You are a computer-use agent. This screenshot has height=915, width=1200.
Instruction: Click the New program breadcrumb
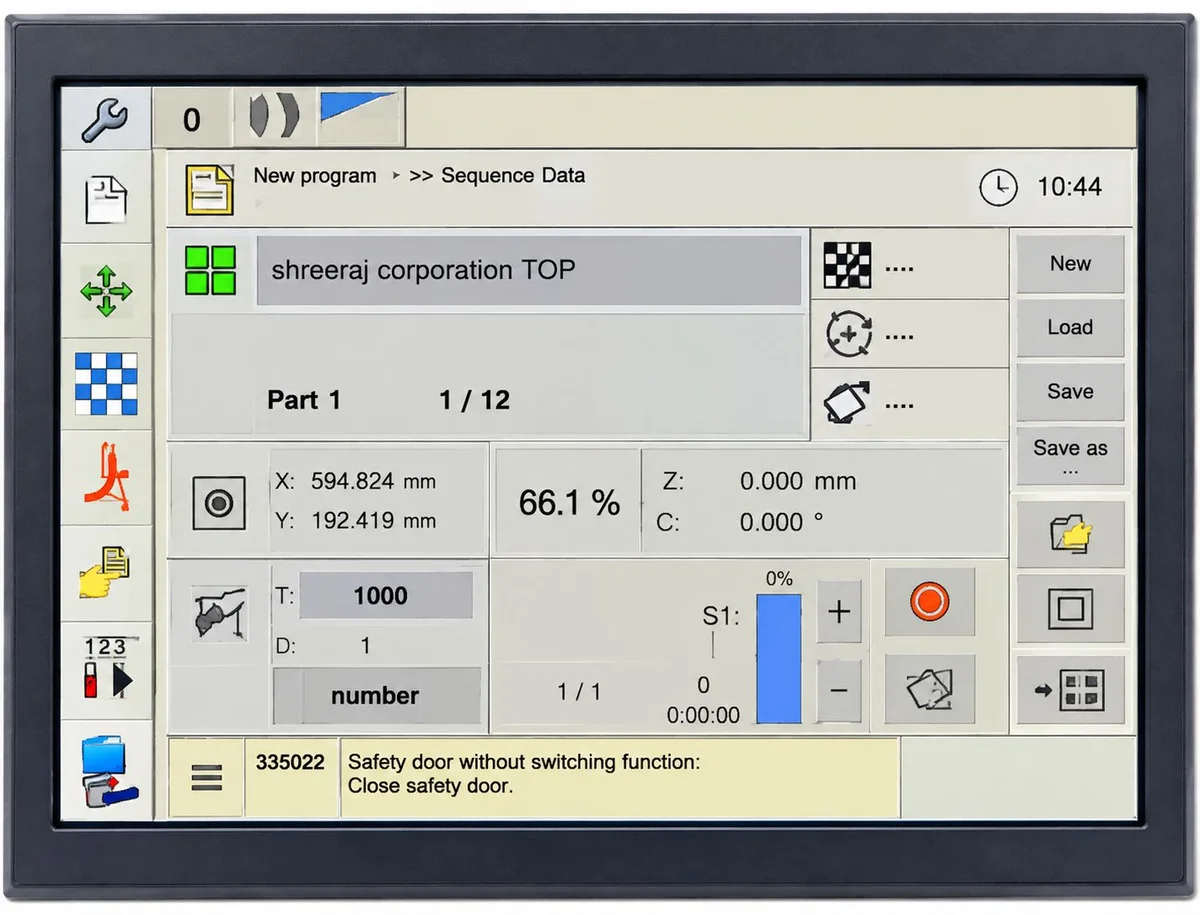point(315,176)
